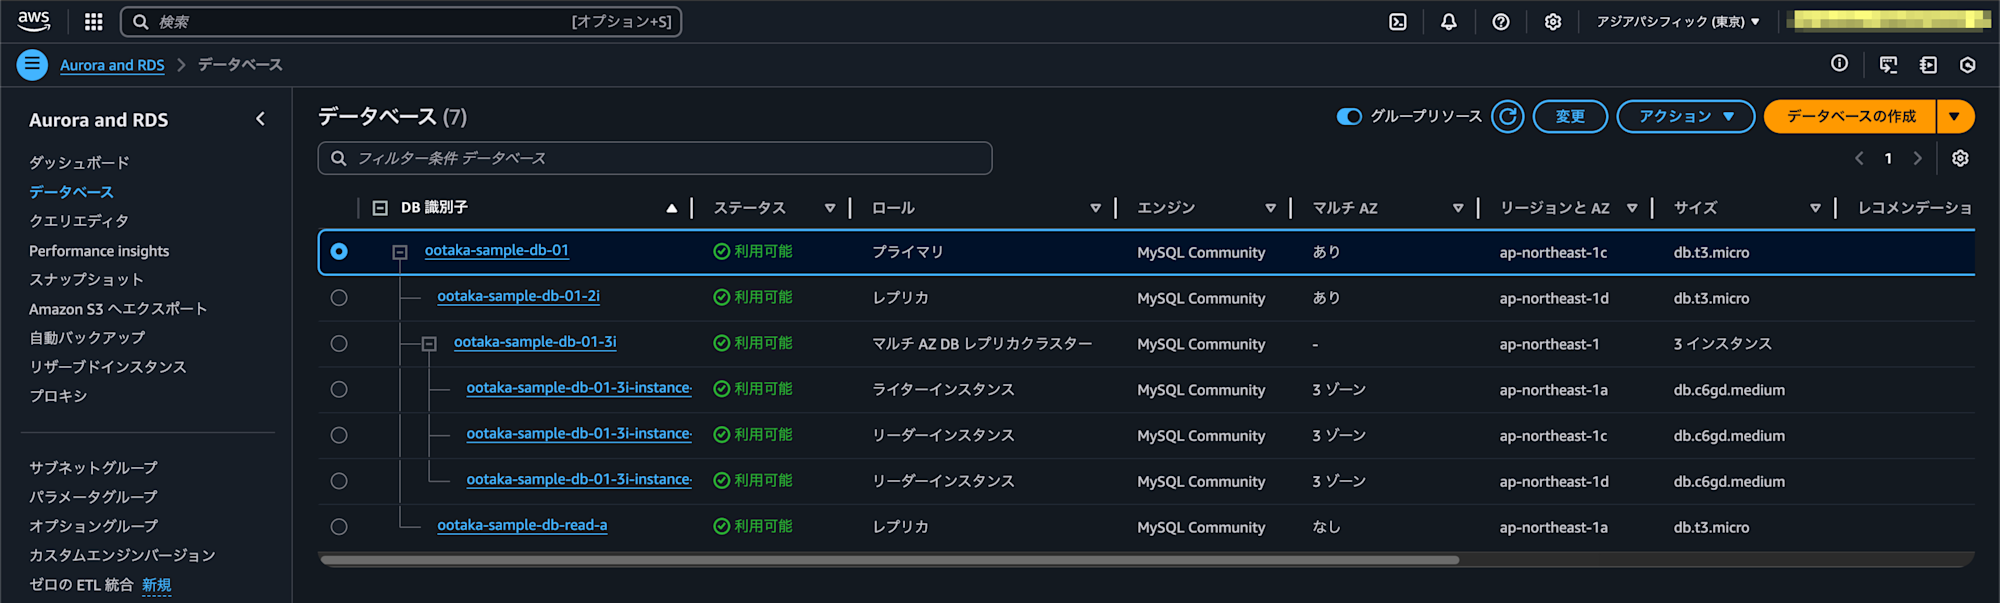Open Zero-ETL integrations in the sidebar

pyautogui.click(x=81, y=584)
